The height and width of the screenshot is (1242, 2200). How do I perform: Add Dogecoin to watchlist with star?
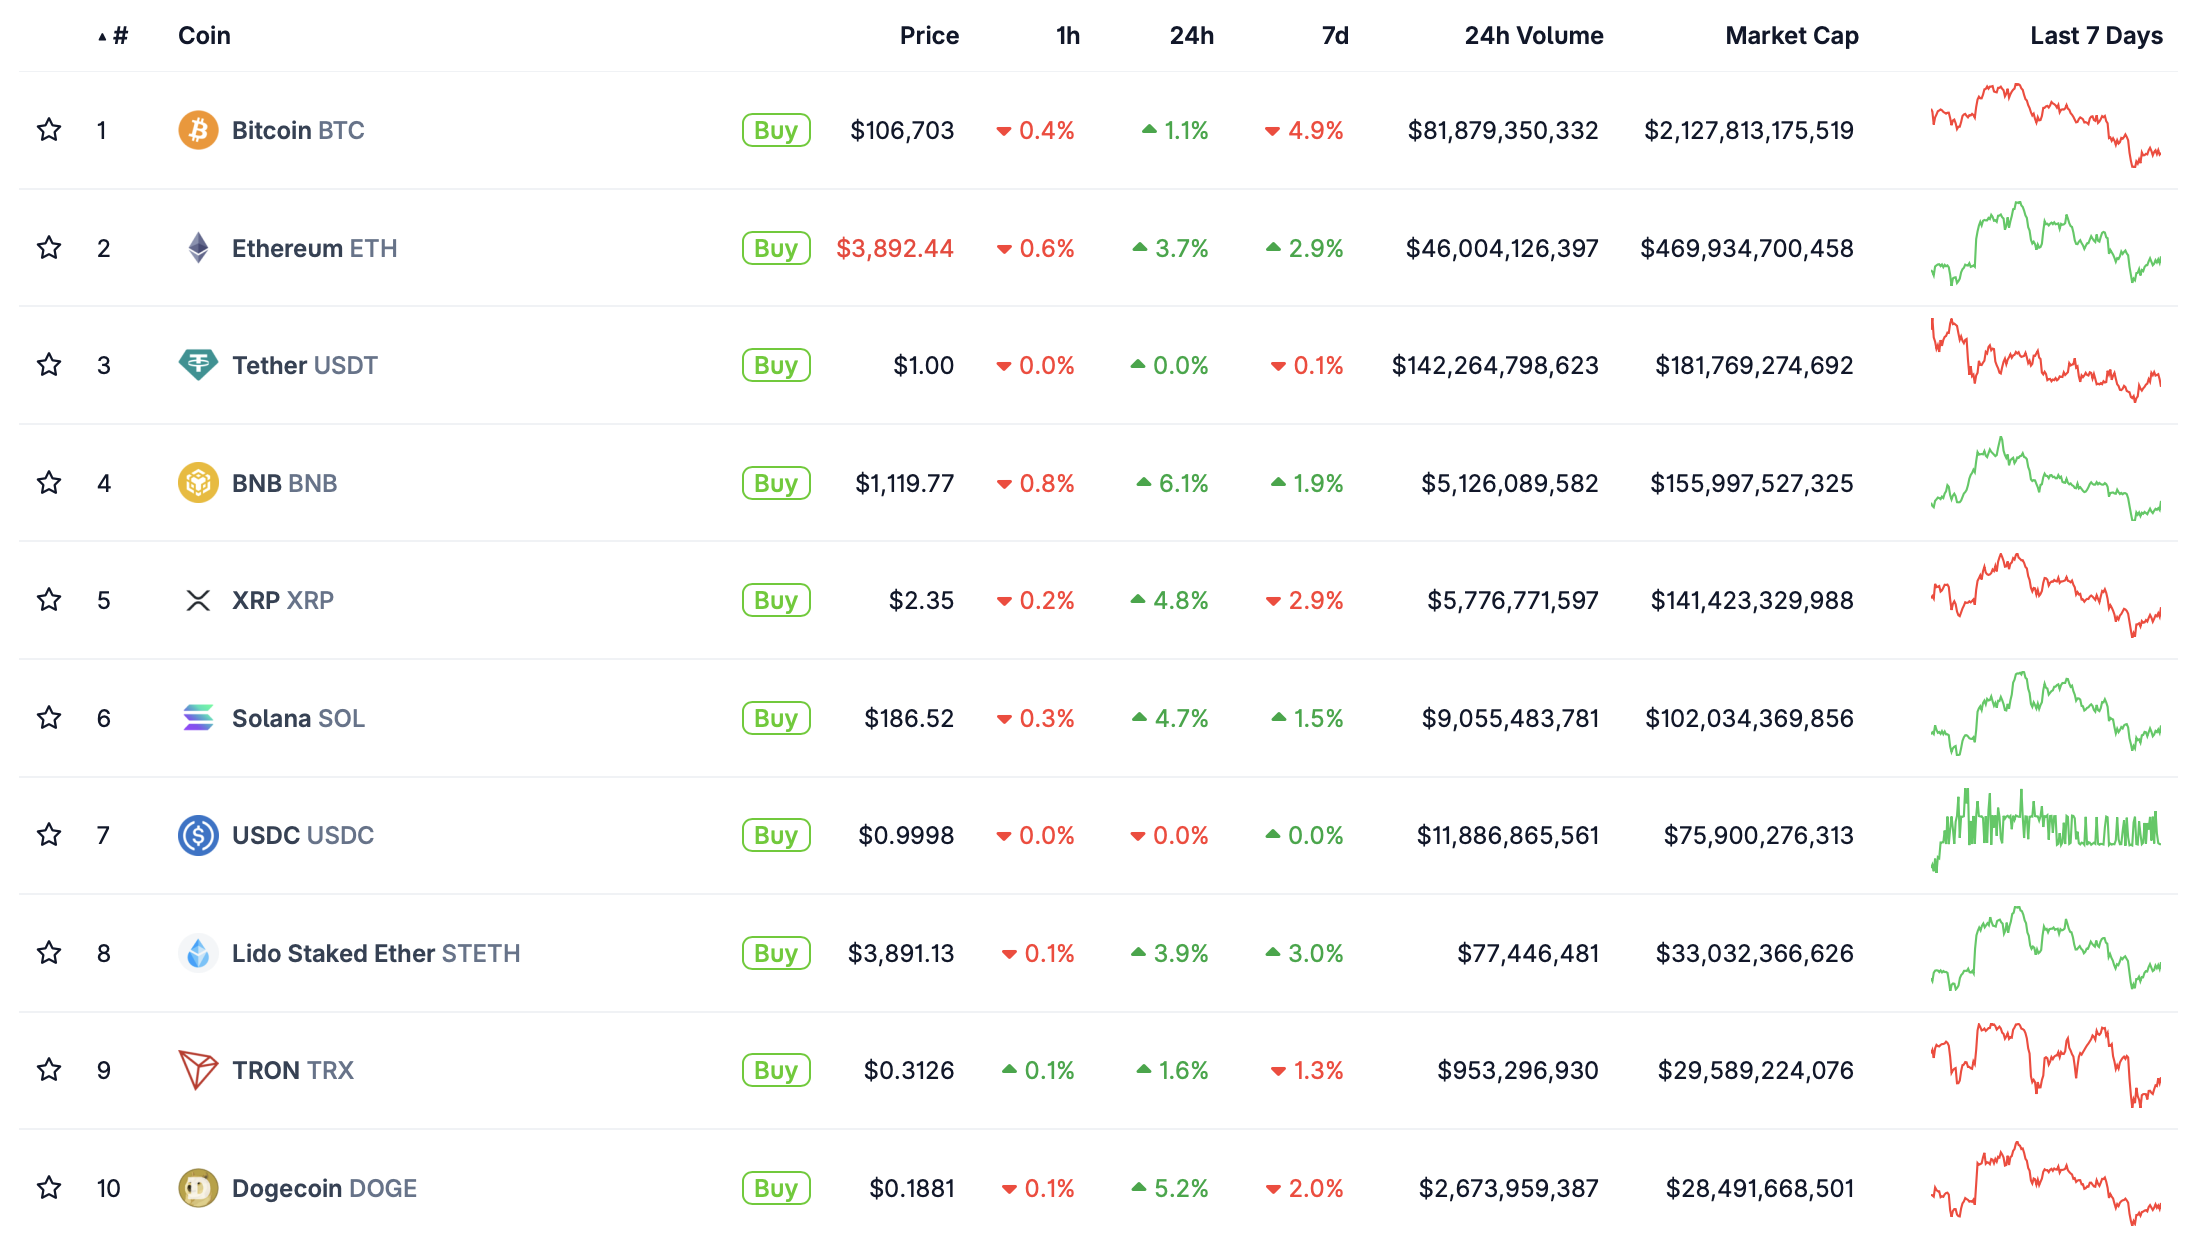coord(49,1188)
